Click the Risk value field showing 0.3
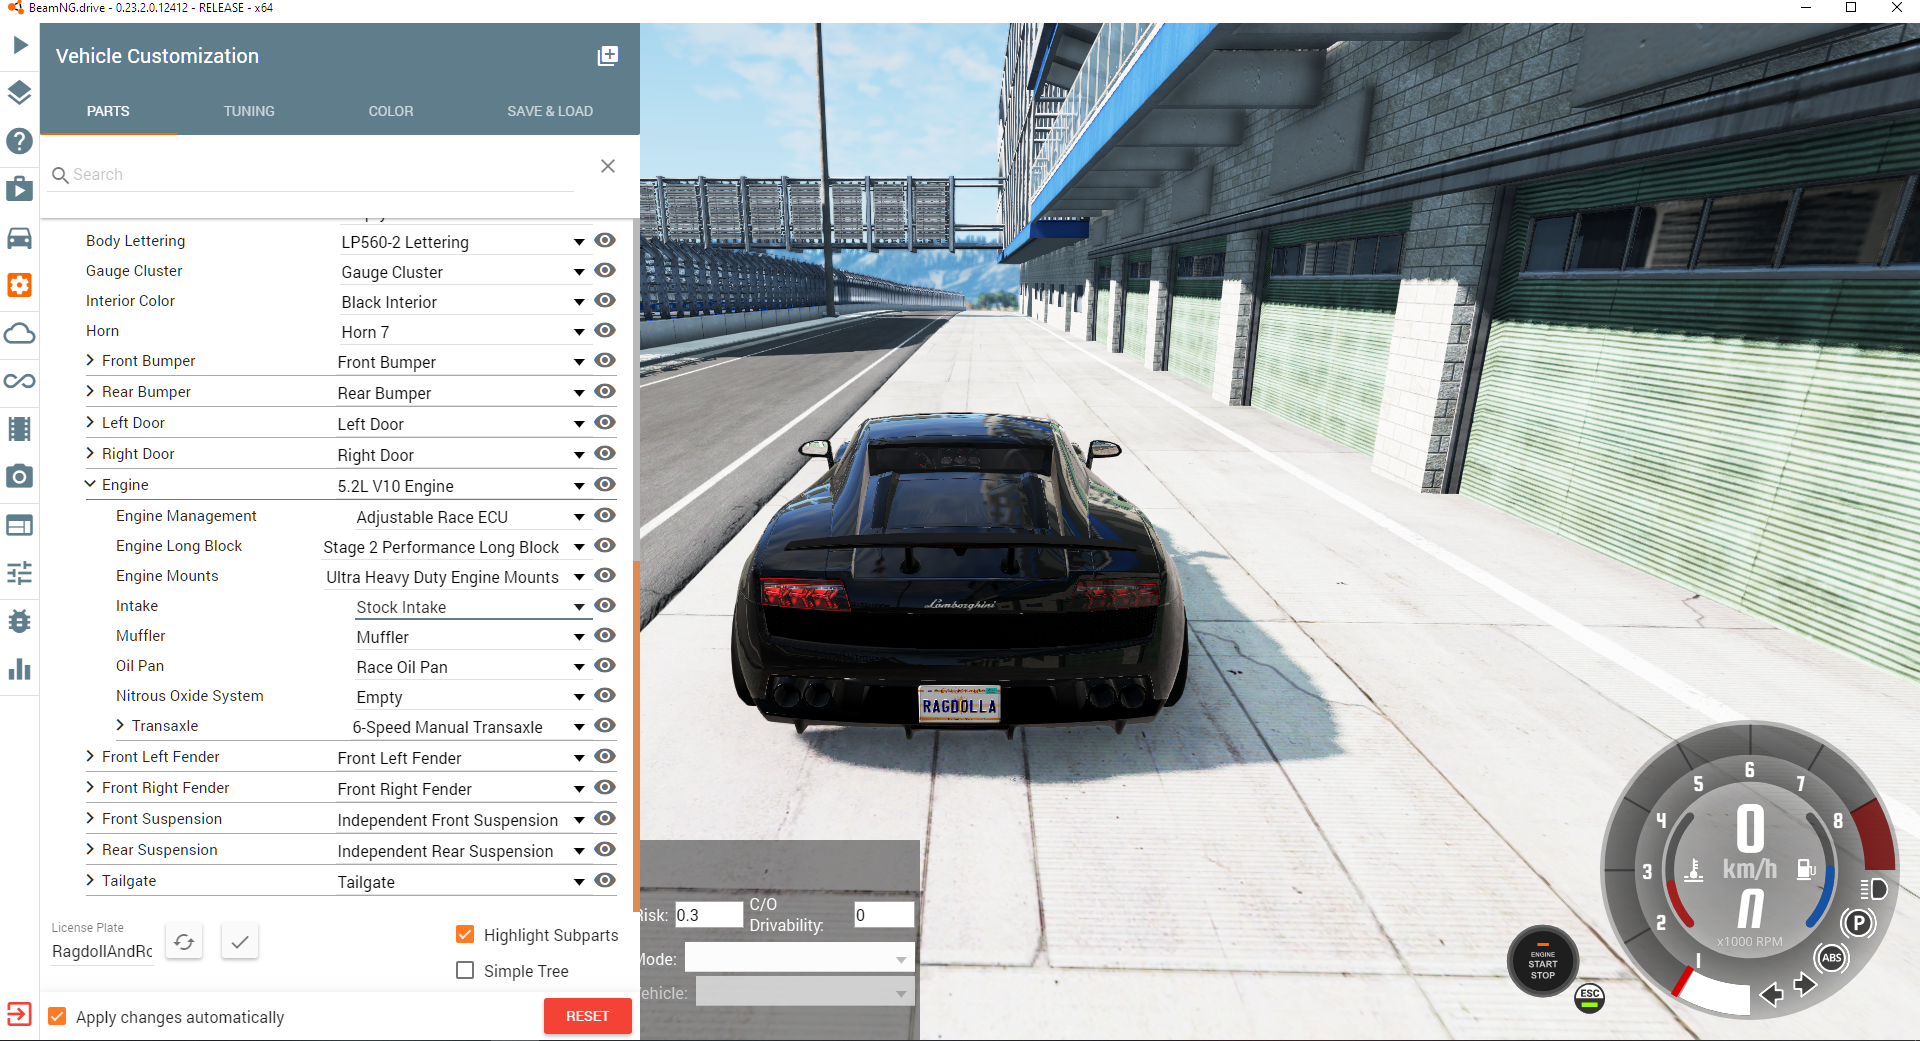Screen dimensions: 1920x1041 (x=708, y=915)
